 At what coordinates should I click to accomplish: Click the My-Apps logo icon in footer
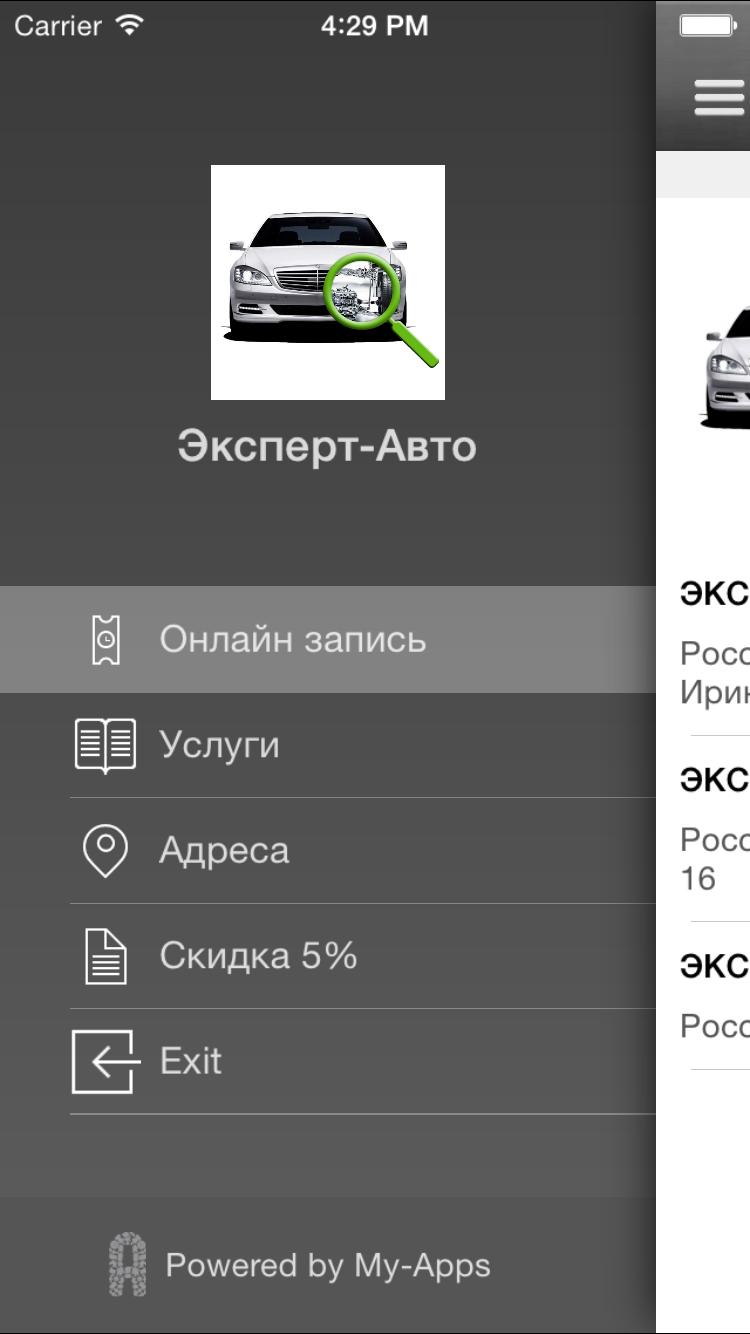[127, 1266]
